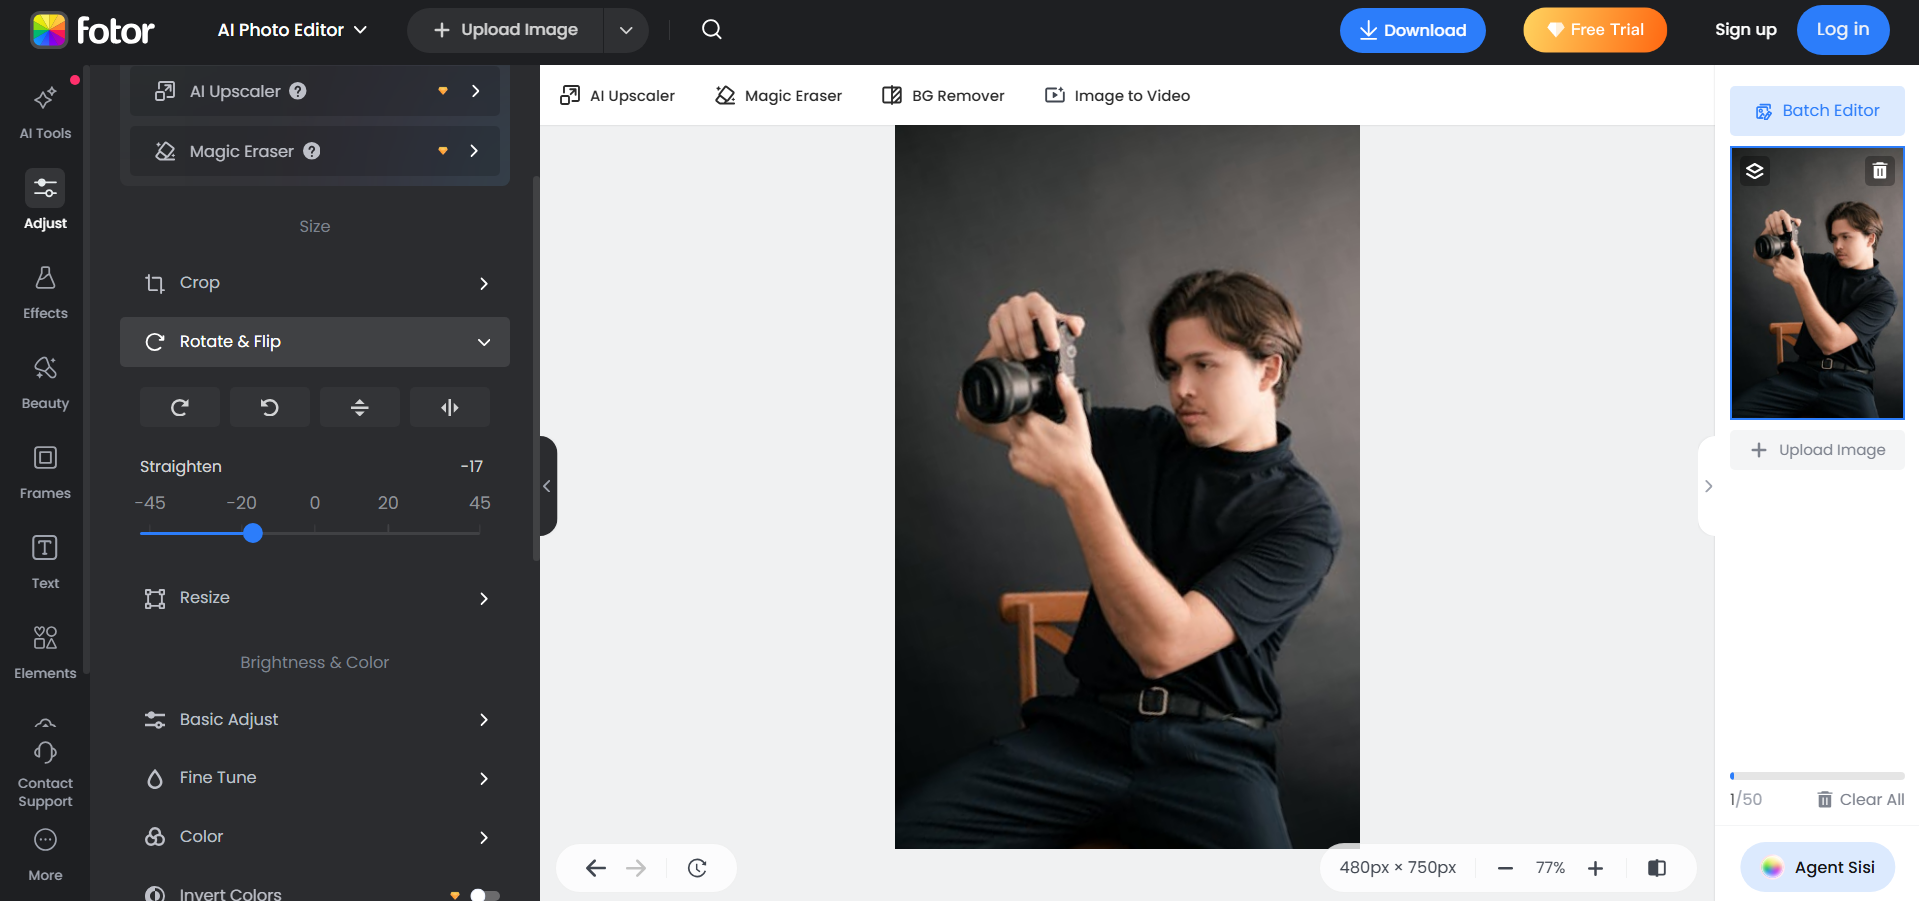Undo last edit with back arrow

point(596,868)
